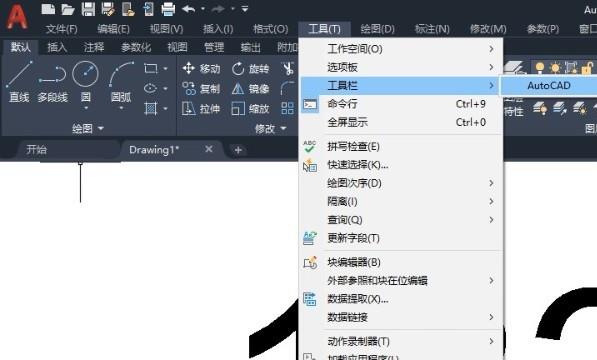The image size is (597, 360).
Task: Open the 绘图(D) menu
Action: click(x=377, y=29)
